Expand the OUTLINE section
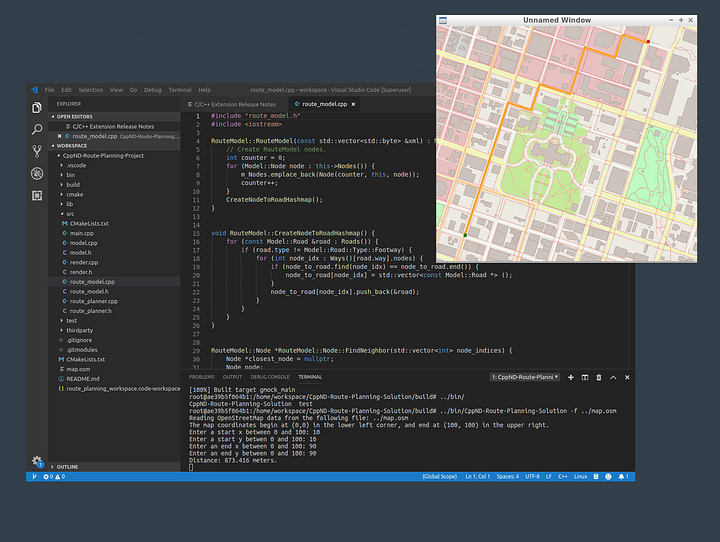The image size is (720, 542). pyautogui.click(x=68, y=467)
